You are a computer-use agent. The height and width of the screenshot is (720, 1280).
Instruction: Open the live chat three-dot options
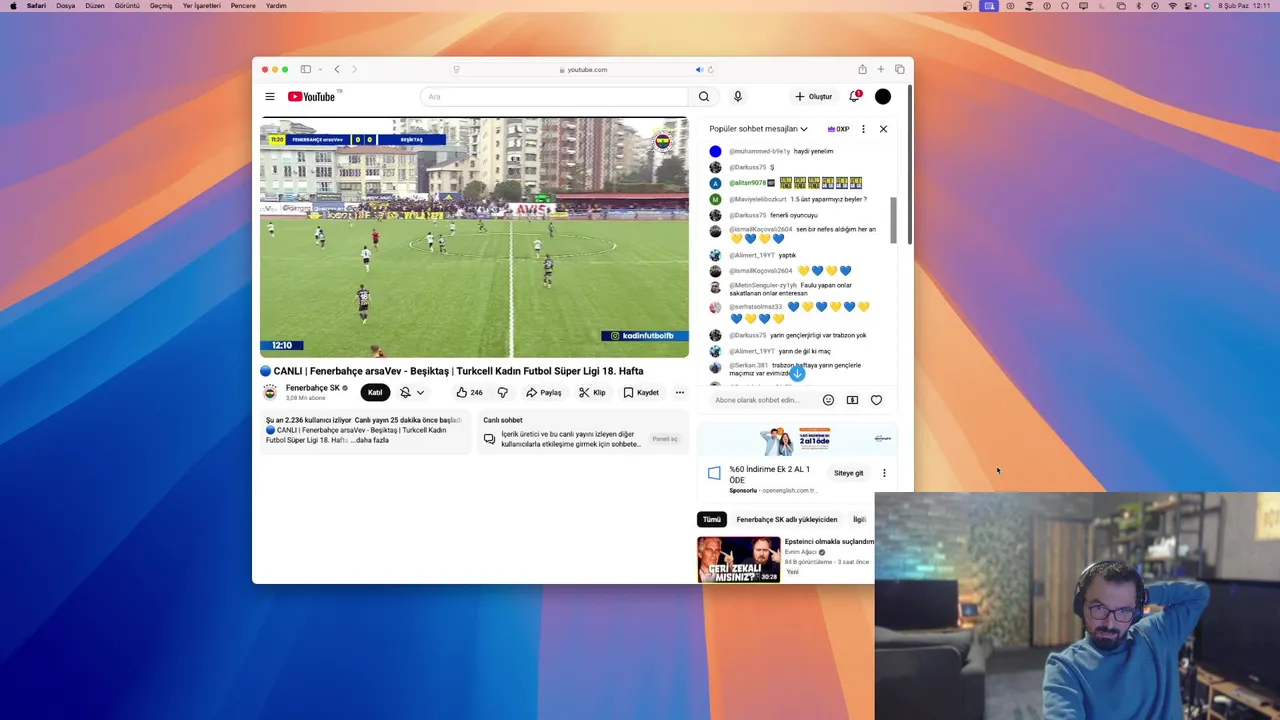pos(864,129)
